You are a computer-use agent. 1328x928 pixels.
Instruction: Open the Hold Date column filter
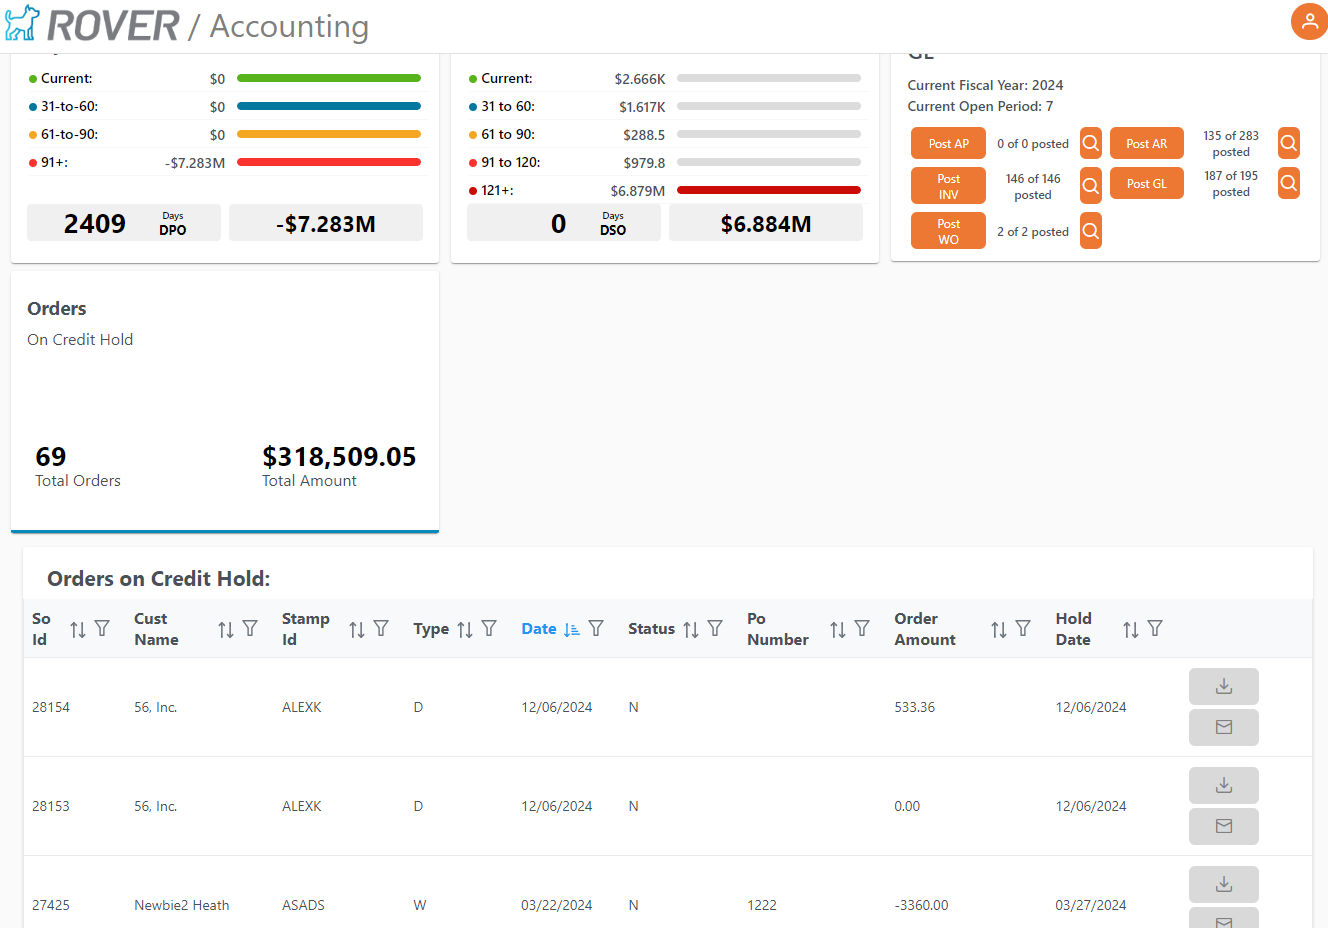coord(1155,629)
